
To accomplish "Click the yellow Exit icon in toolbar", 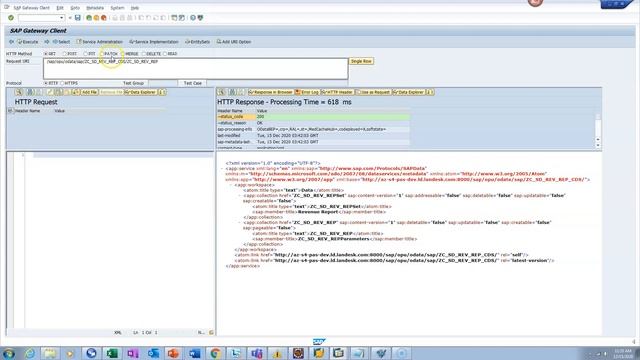I will (x=96, y=18).
